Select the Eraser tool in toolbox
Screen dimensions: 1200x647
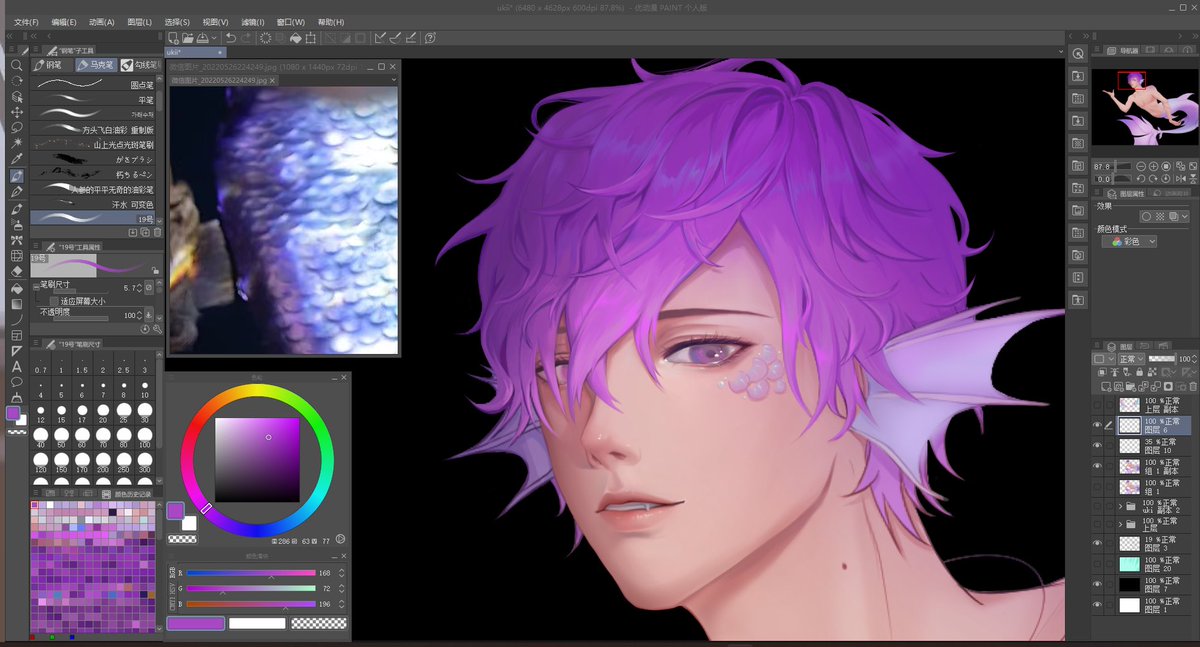pyautogui.click(x=16, y=271)
